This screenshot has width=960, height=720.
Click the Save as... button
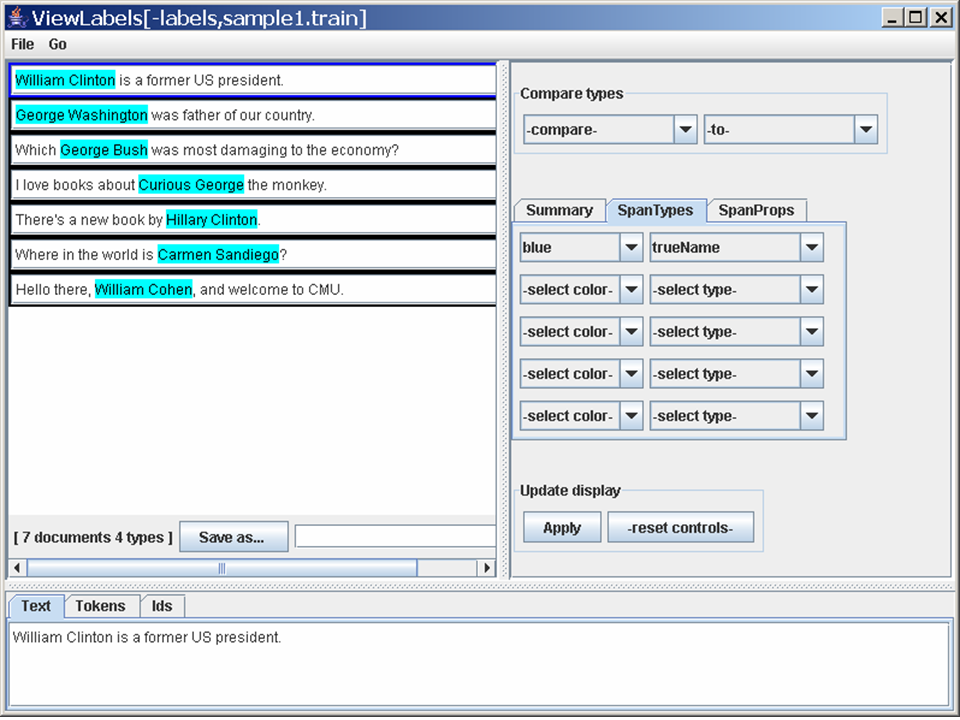[x=233, y=537]
